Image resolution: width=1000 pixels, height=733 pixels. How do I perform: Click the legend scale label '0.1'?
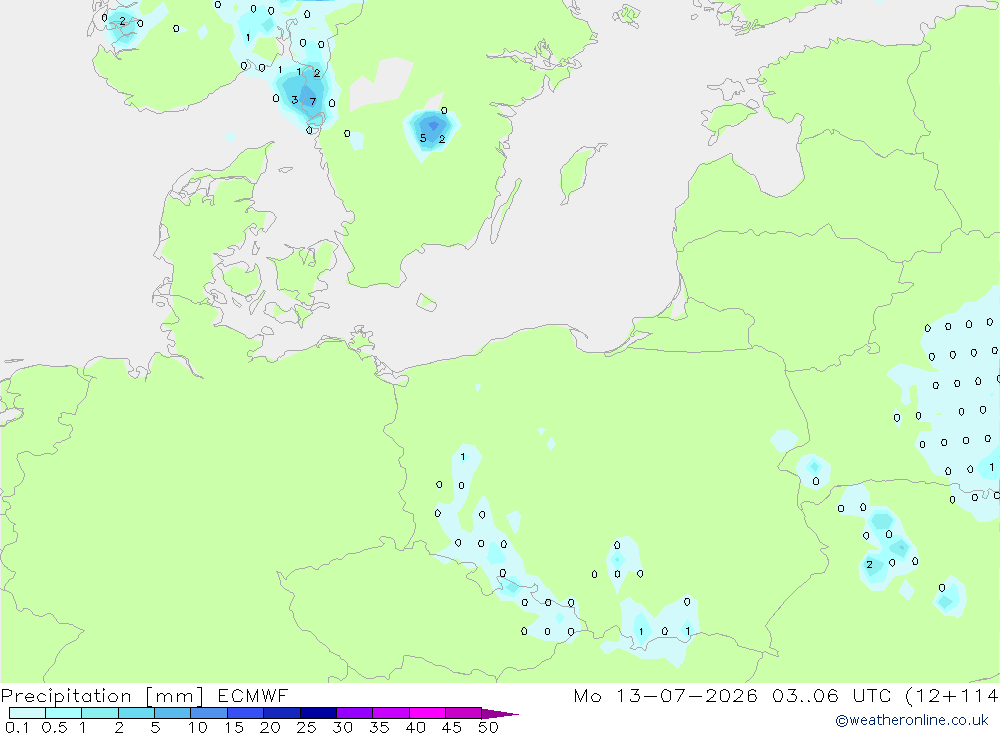(17, 727)
